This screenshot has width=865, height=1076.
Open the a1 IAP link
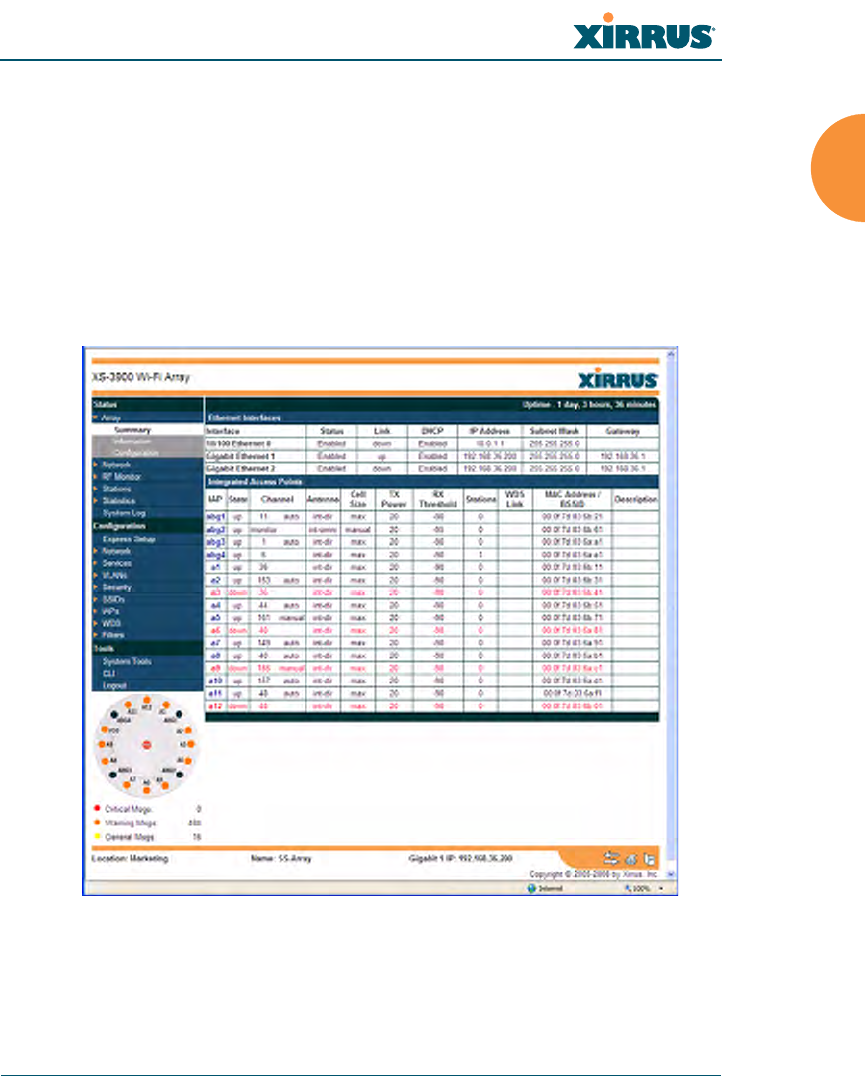[215, 568]
